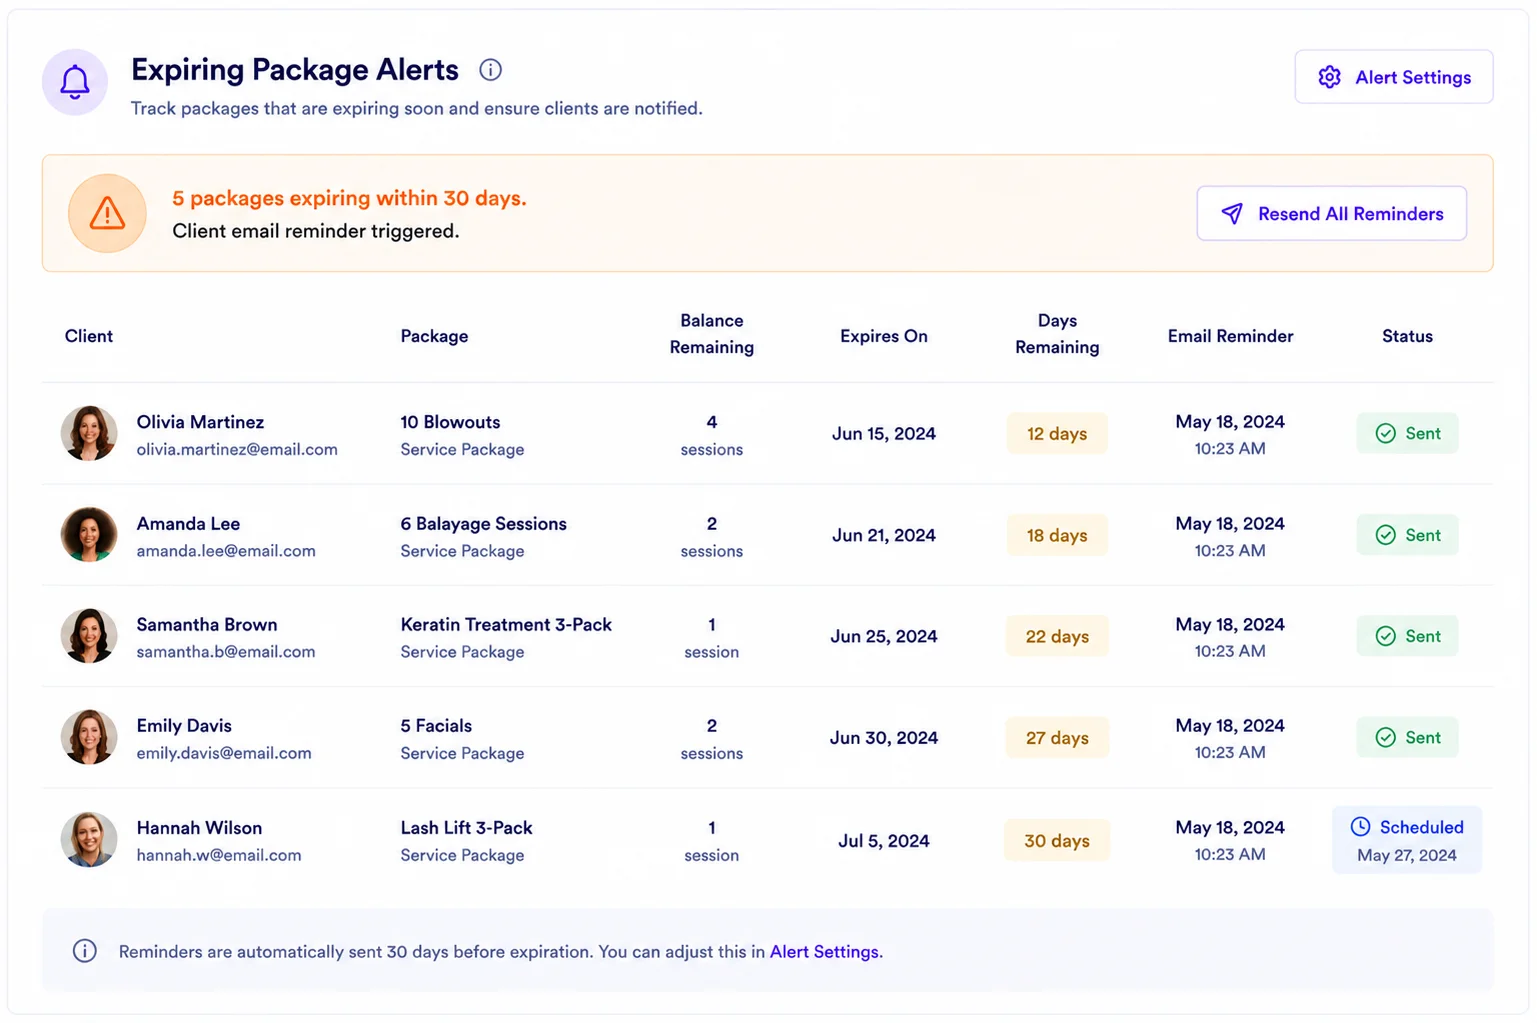Click the Balance Remaining column header
The height and width of the screenshot is (1023, 1537).
coord(711,334)
